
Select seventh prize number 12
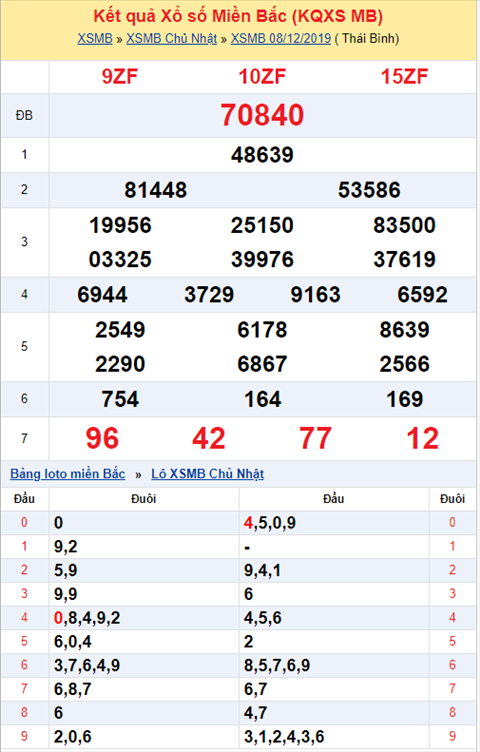422,438
